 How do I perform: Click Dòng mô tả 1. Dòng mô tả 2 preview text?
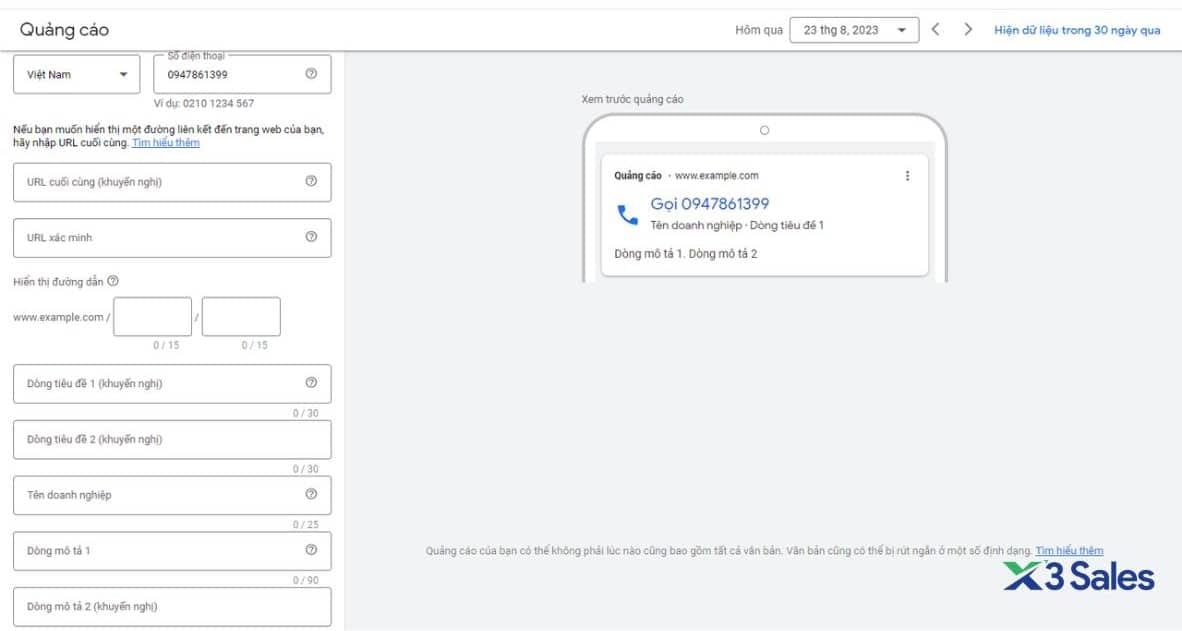tap(685, 254)
